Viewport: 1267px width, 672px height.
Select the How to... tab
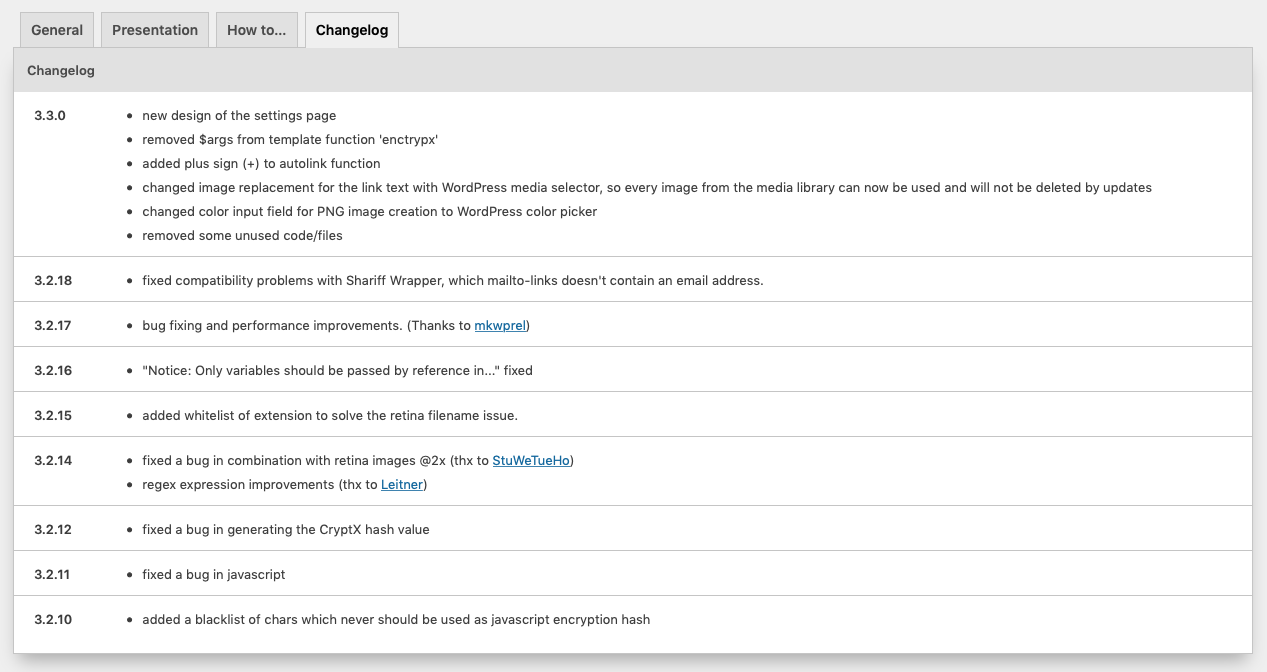(256, 30)
